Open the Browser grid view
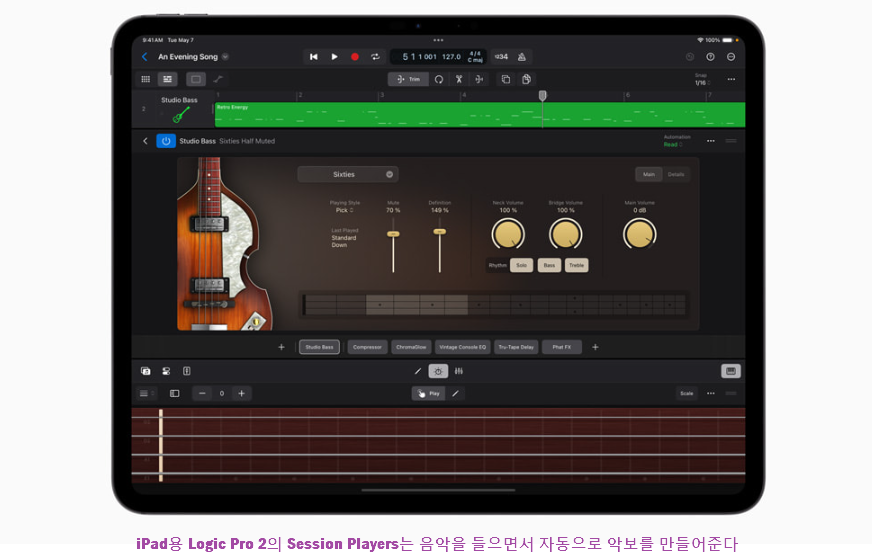This screenshot has width=872, height=555. tap(146, 79)
